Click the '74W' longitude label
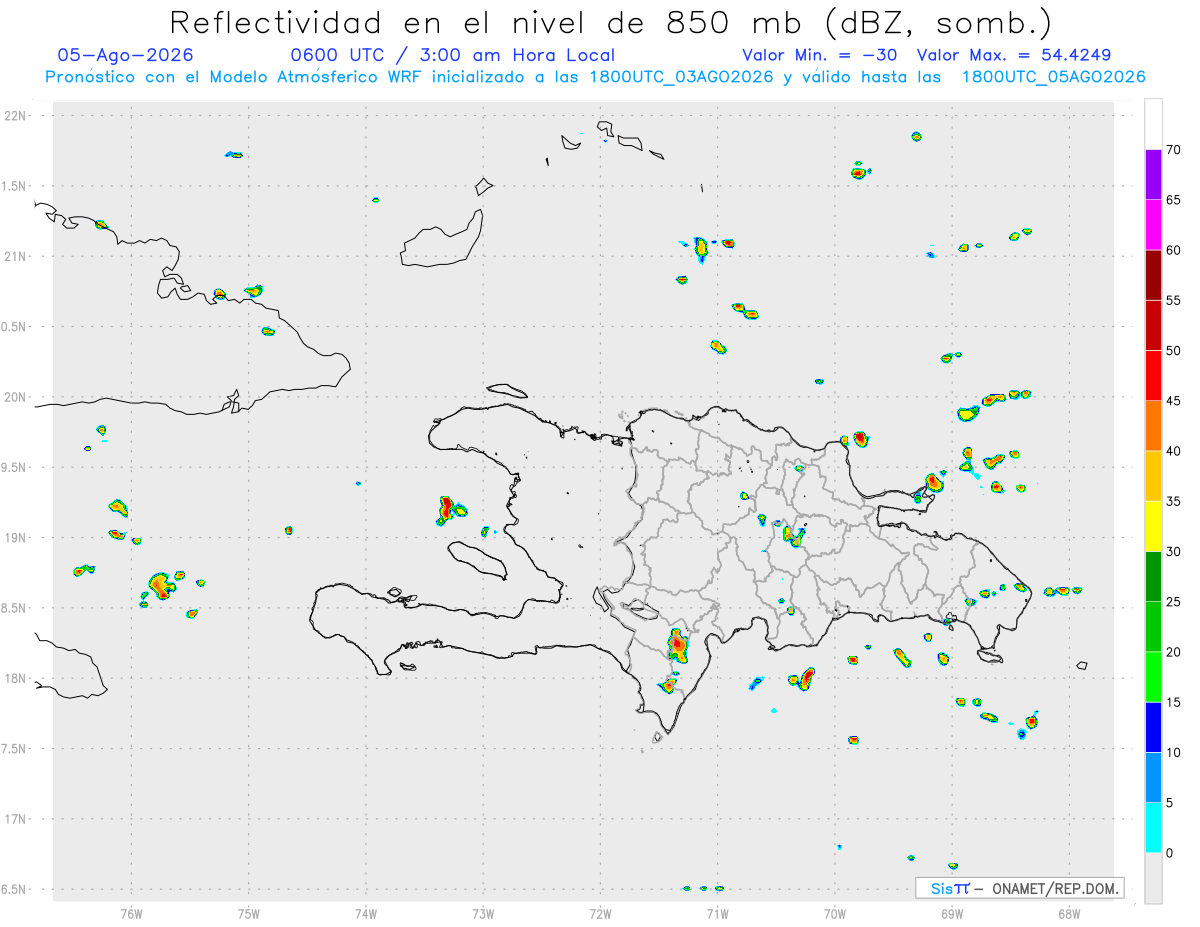The height and width of the screenshot is (927, 1200). tap(366, 912)
